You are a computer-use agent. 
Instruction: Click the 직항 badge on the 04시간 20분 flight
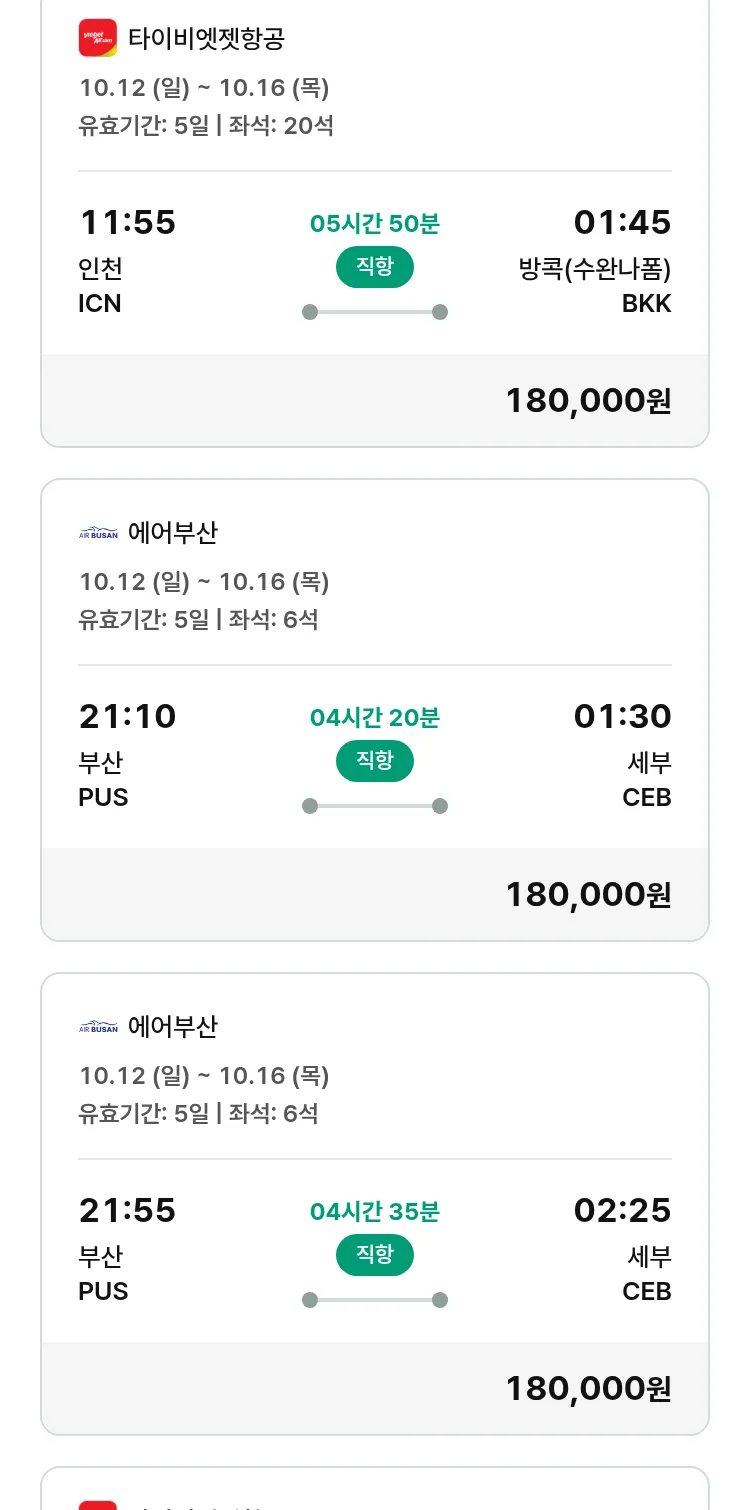[x=374, y=761]
